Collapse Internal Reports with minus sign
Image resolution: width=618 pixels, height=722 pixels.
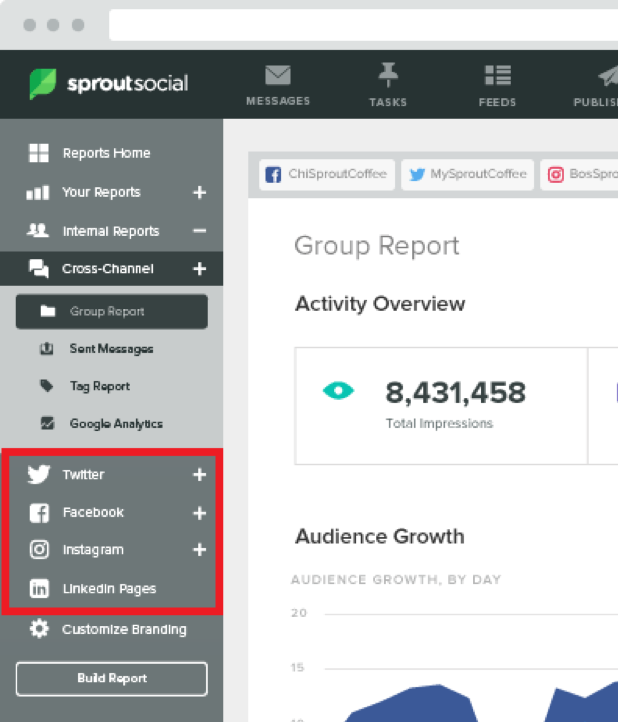click(x=199, y=230)
